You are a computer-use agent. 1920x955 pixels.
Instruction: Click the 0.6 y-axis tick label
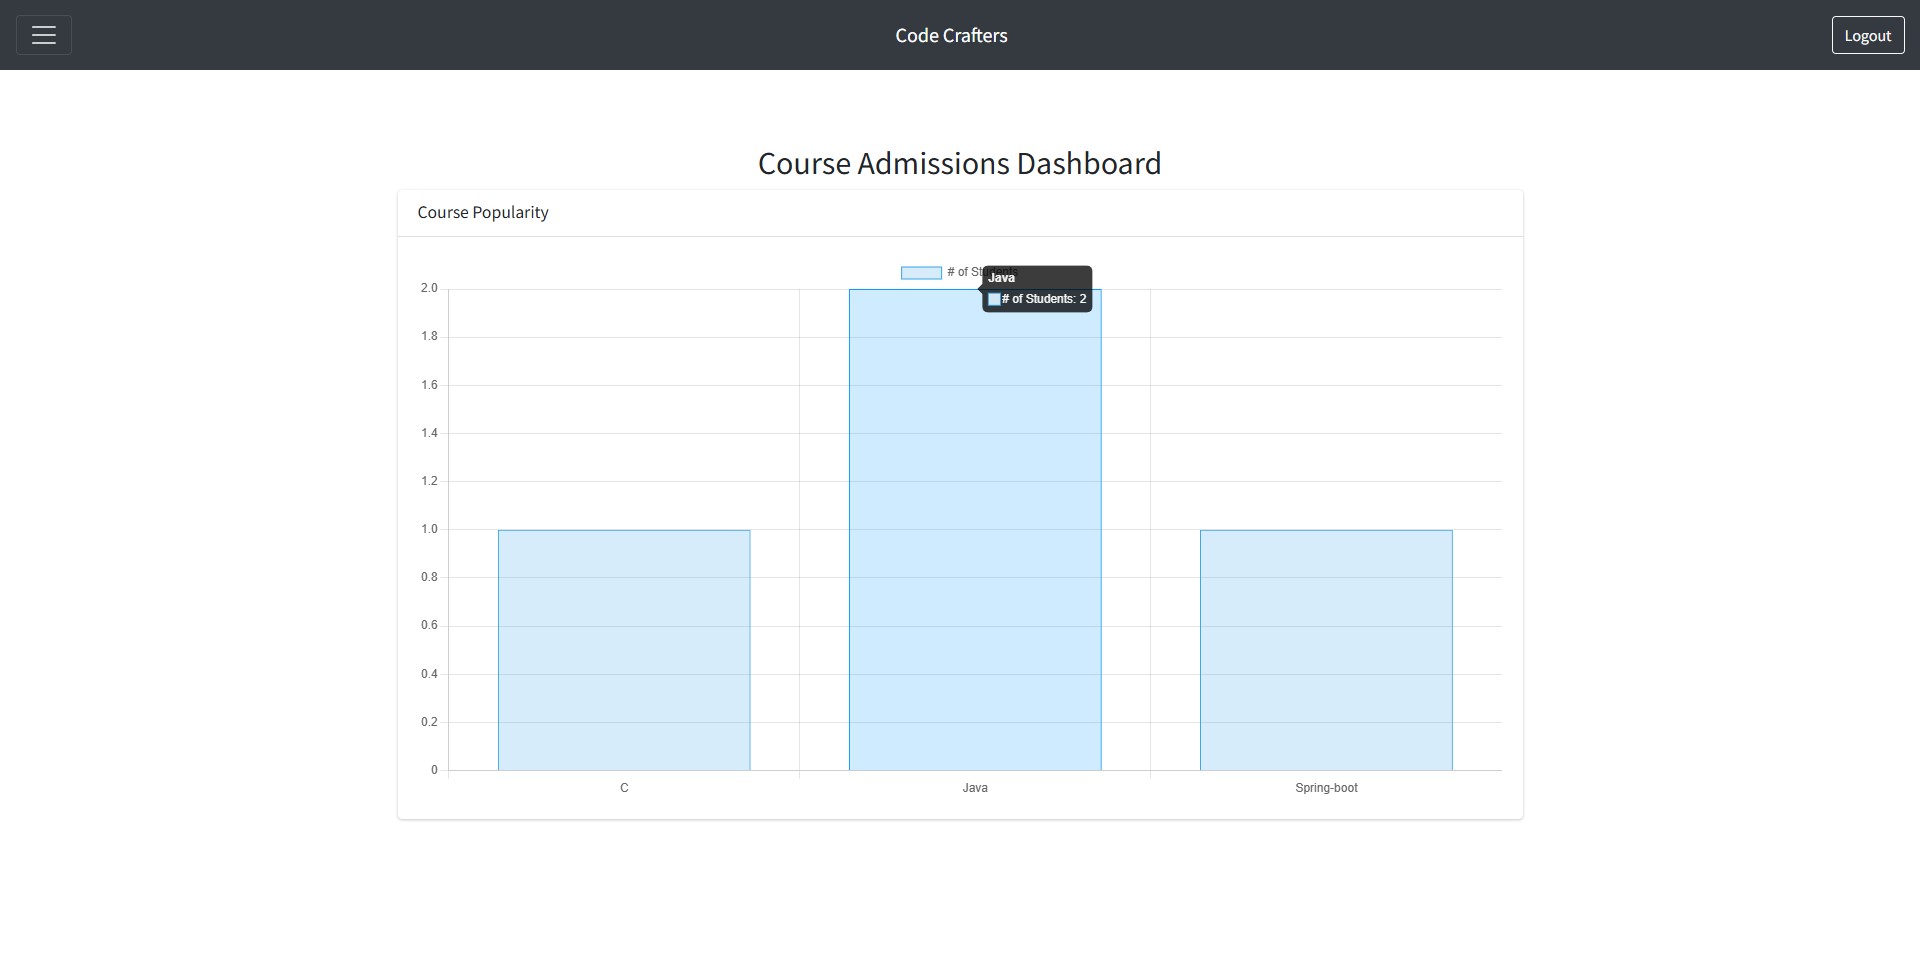(429, 625)
